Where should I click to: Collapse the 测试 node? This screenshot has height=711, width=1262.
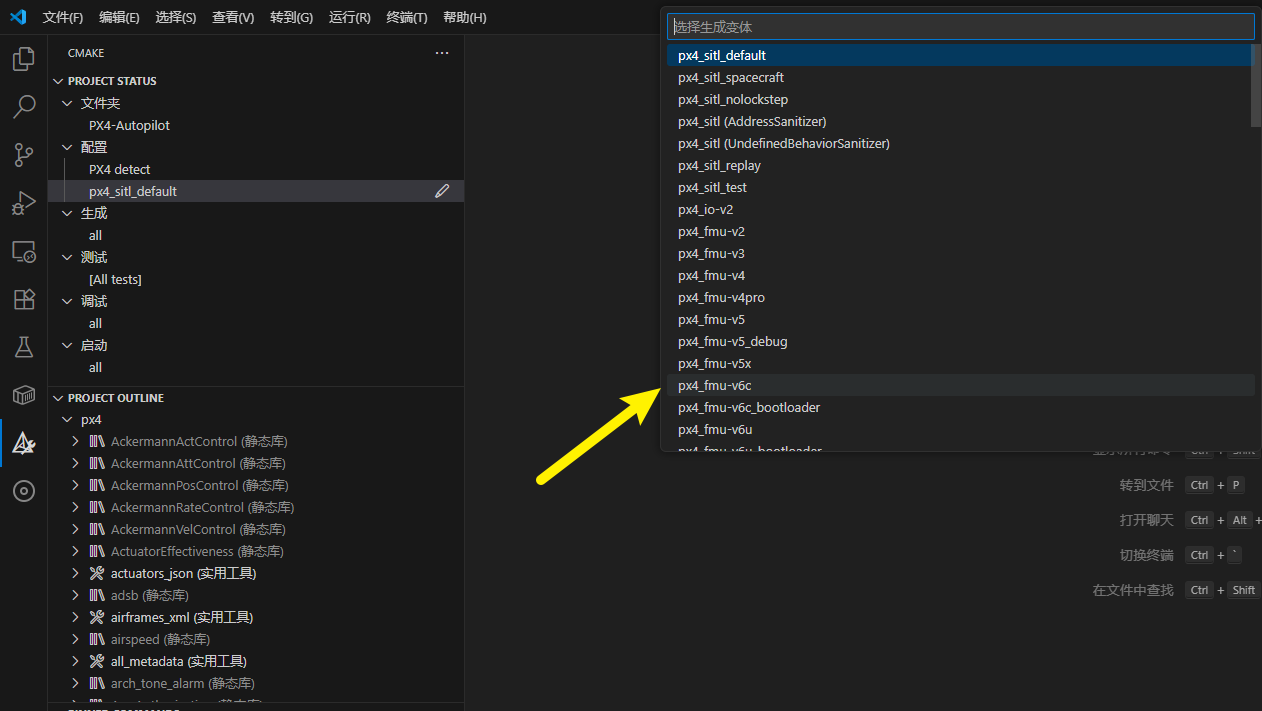point(68,257)
